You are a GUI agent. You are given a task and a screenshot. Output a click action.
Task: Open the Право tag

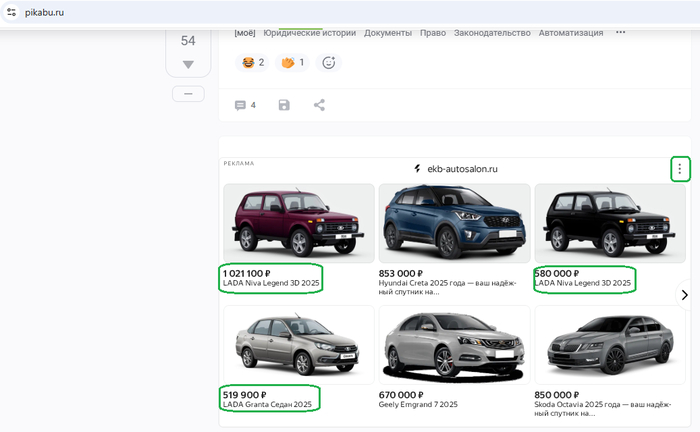(433, 33)
